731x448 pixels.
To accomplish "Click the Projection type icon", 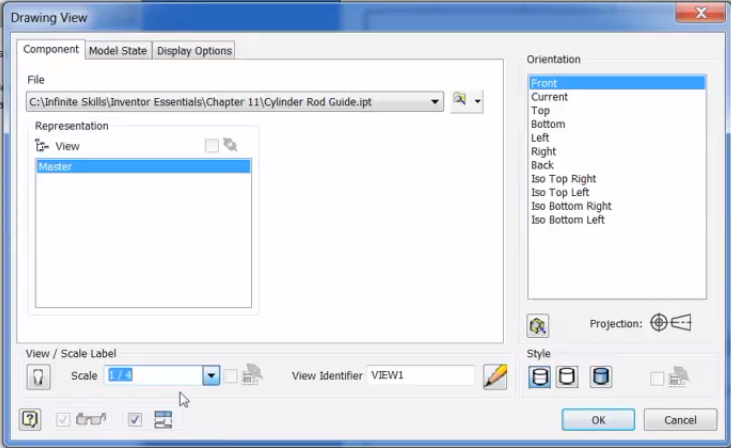I will pyautogui.click(x=670, y=323).
